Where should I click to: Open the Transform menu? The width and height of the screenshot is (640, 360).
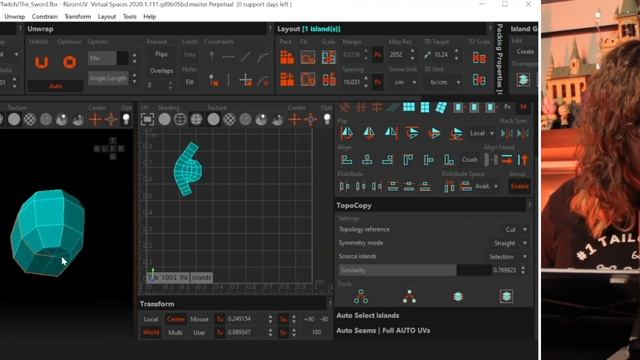[78, 17]
